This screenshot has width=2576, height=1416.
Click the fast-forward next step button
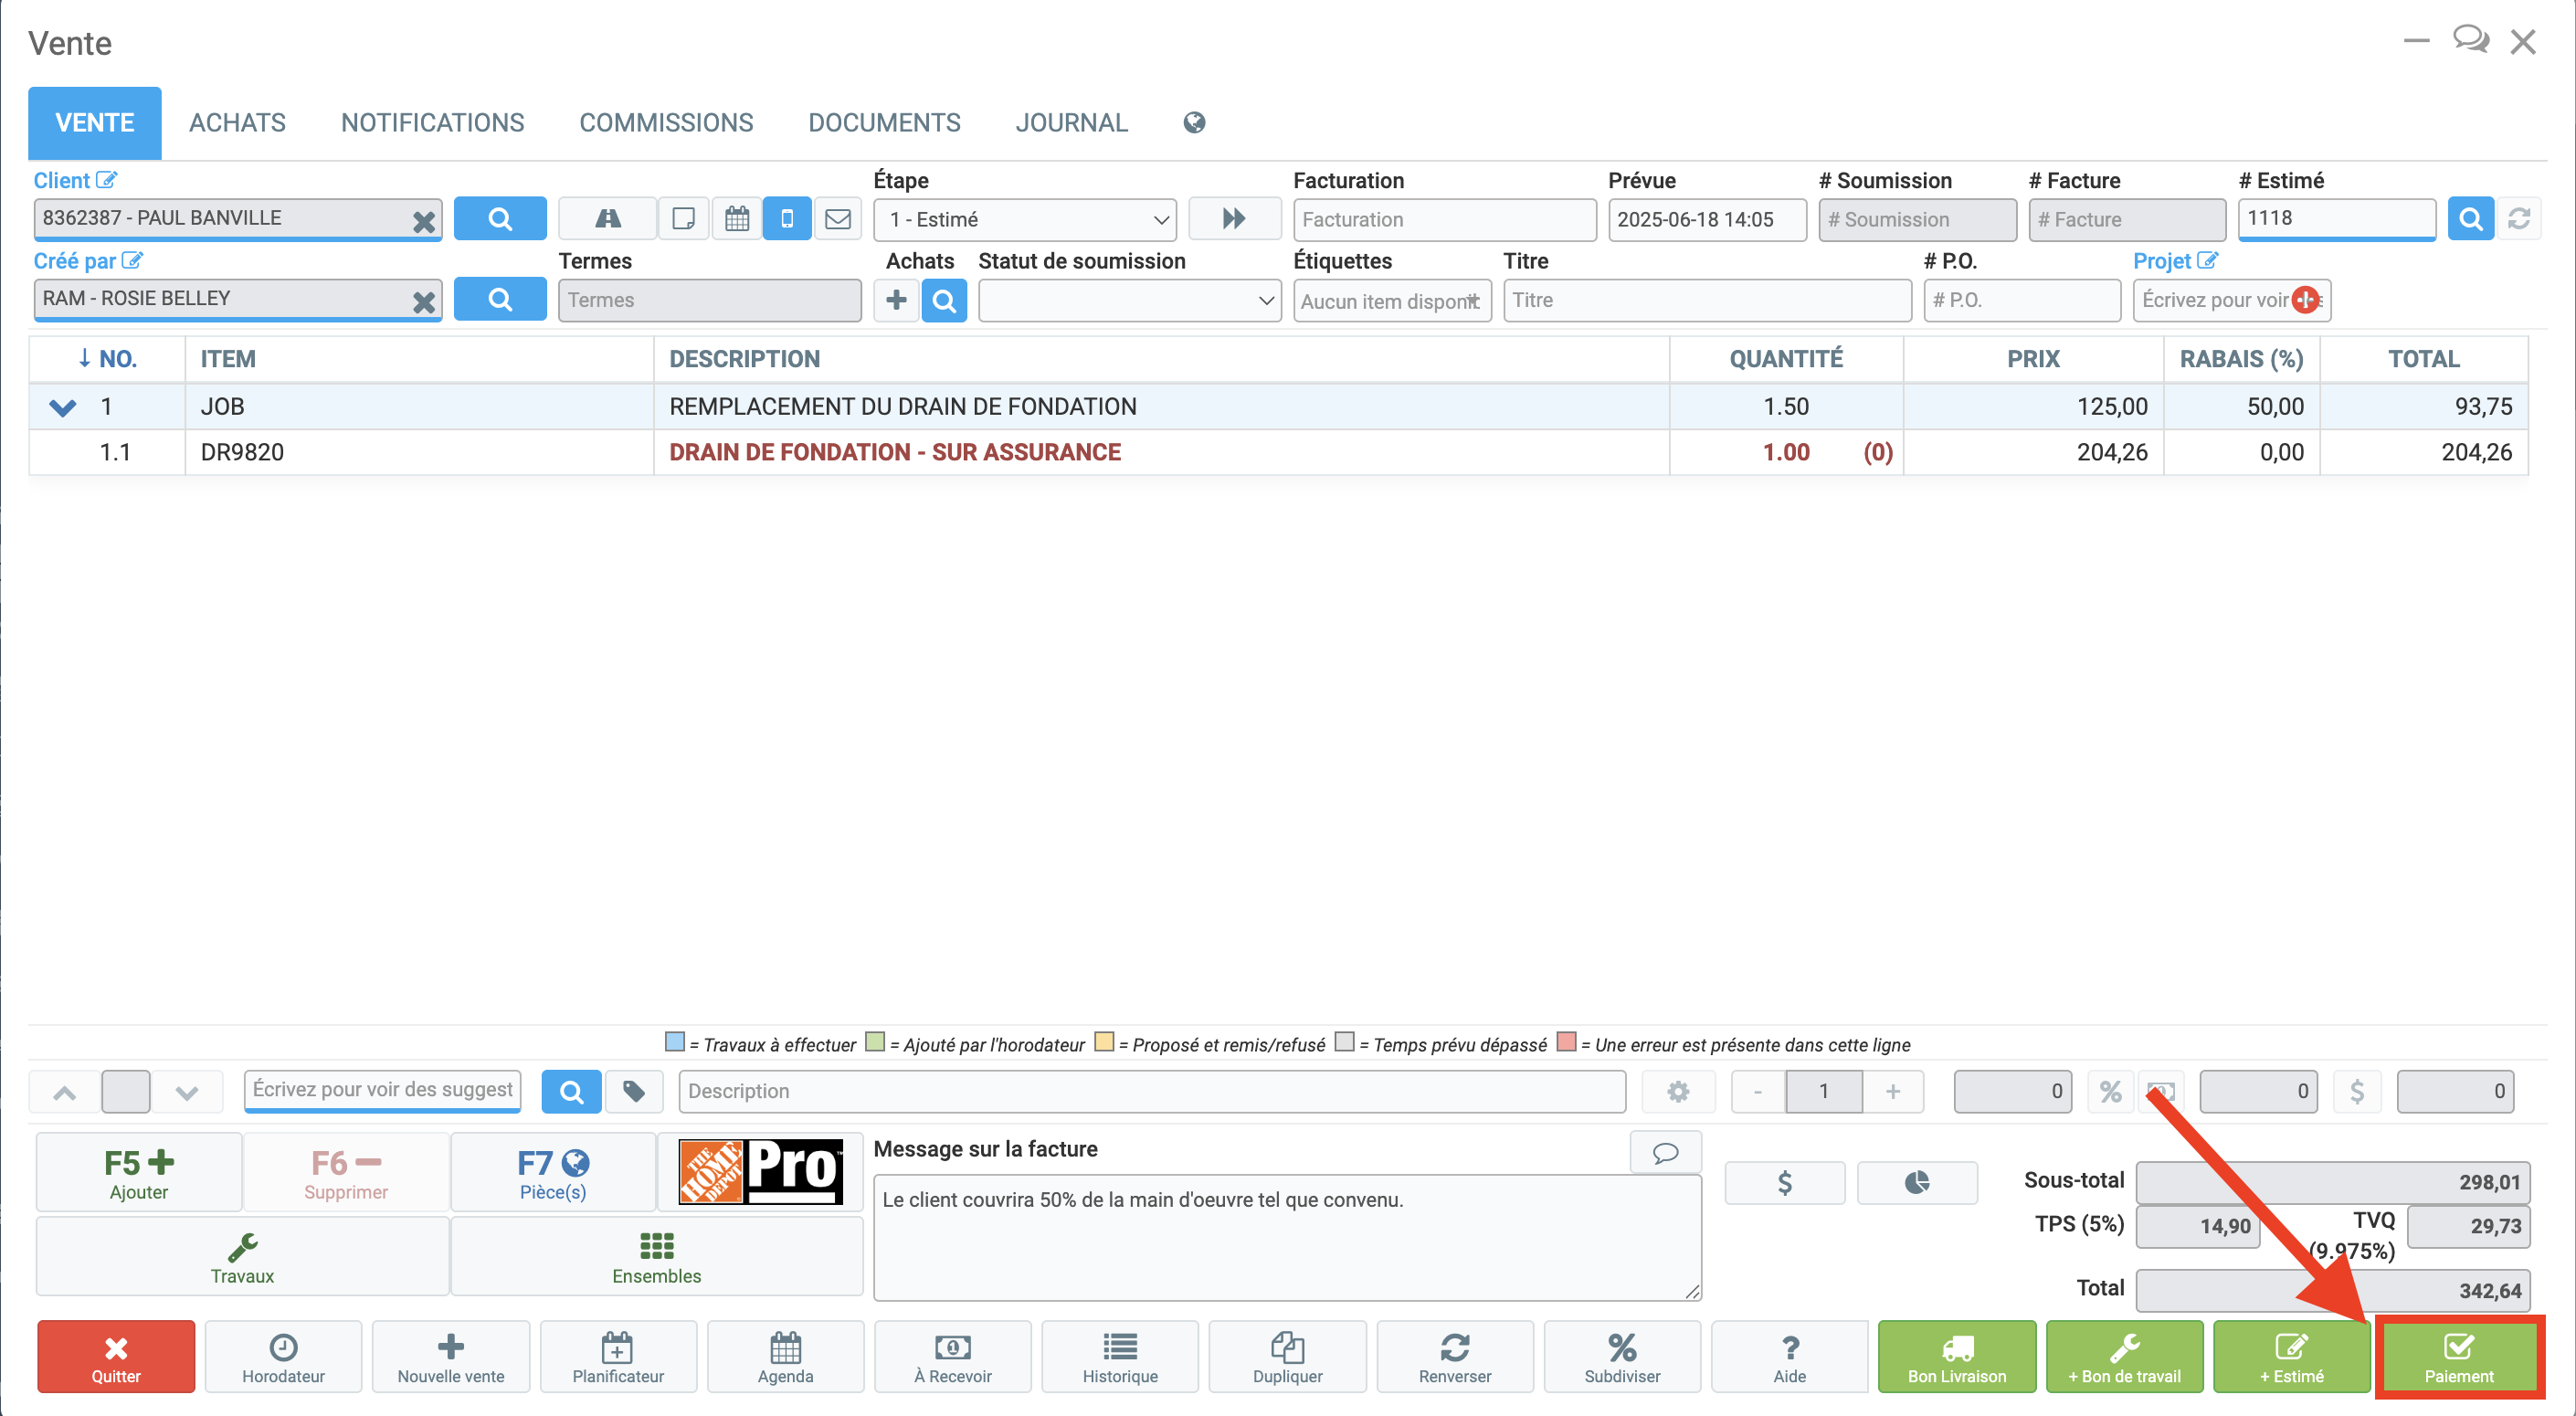(x=1234, y=219)
